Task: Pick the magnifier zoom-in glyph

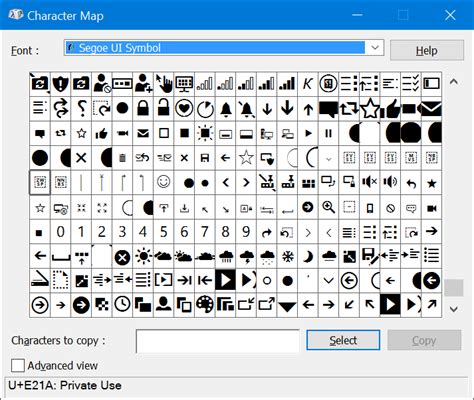Action: (x=329, y=207)
